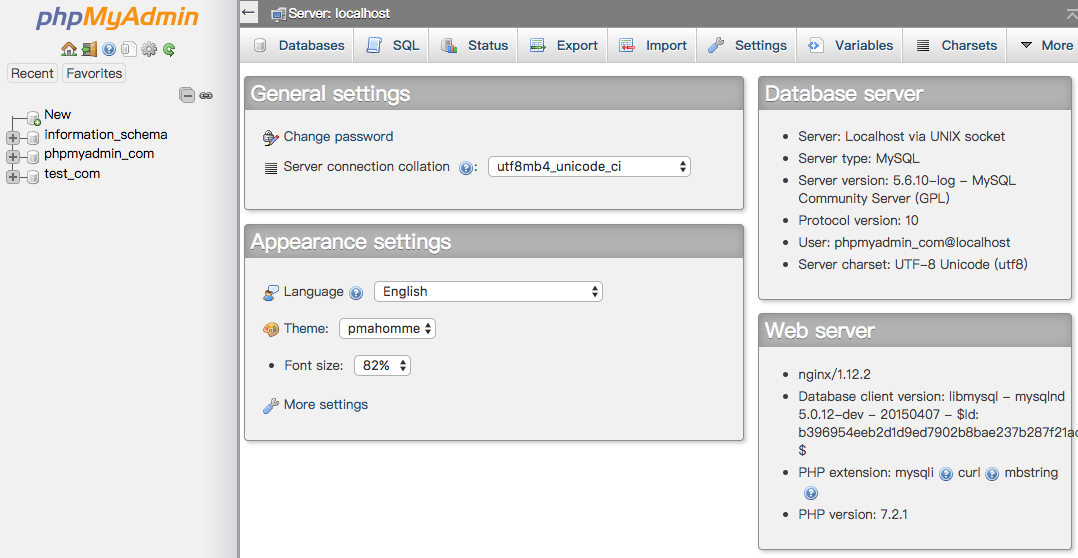This screenshot has width=1078, height=558.
Task: Expand the test_com database tree node
Action: pyautogui.click(x=13, y=176)
